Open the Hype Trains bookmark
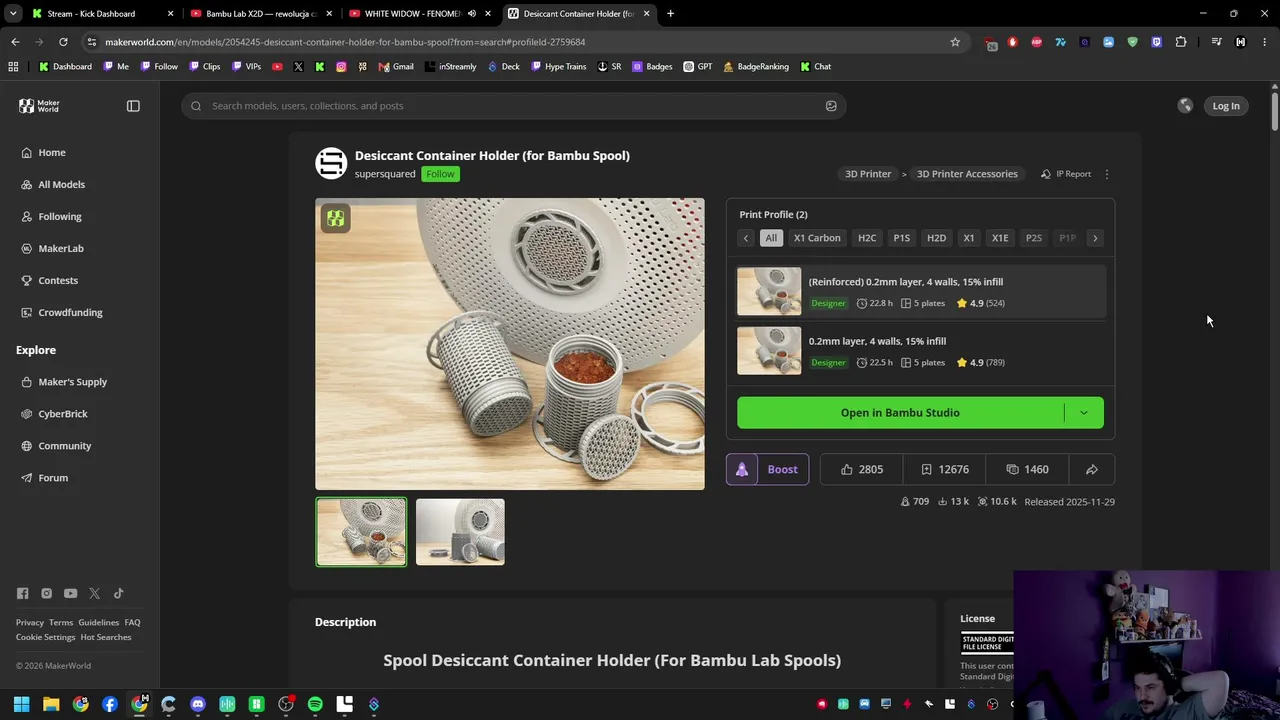This screenshot has height=720, width=1280. coord(558,67)
